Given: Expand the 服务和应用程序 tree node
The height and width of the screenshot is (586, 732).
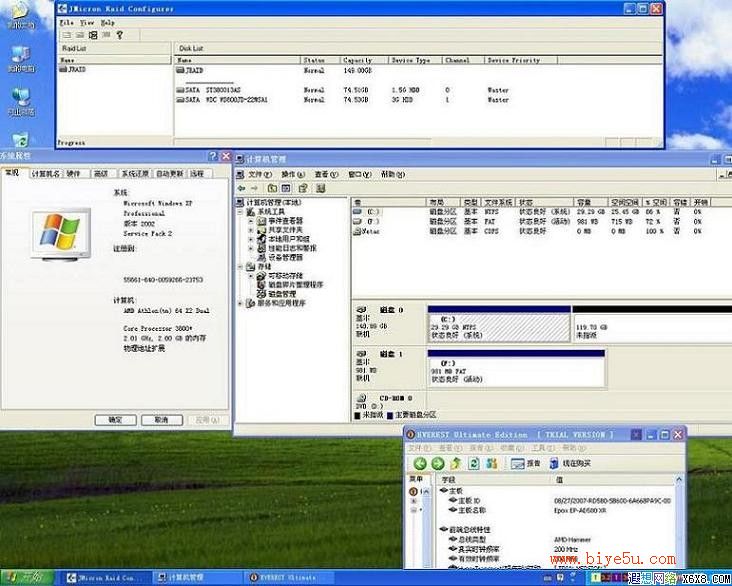Looking at the screenshot, I should click(240, 303).
